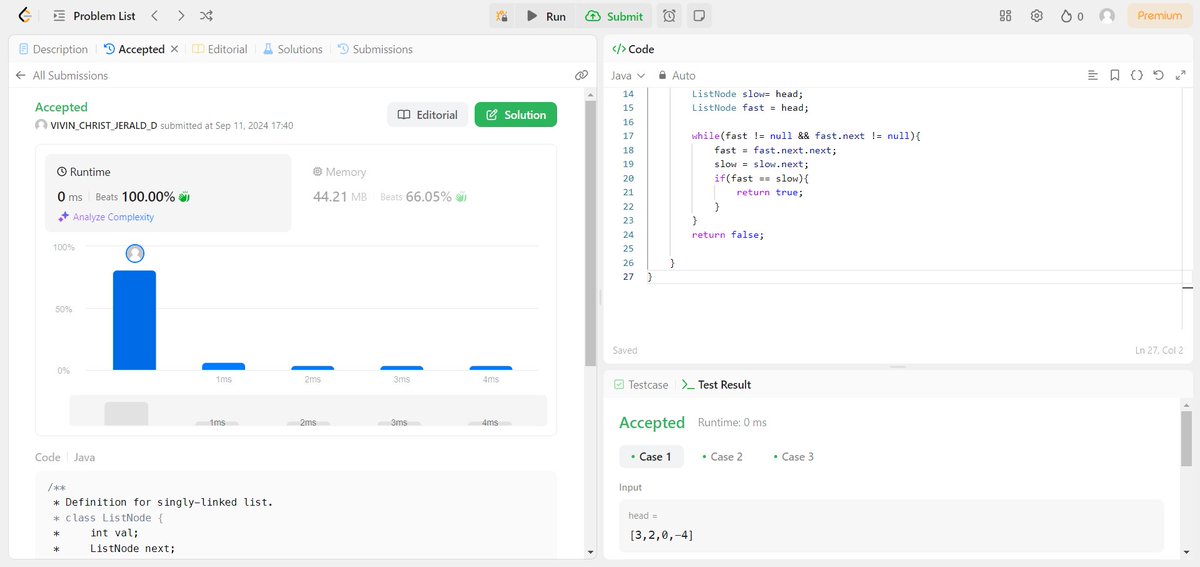Click the avatar marker above the bar
This screenshot has height=567, width=1200.
[x=135, y=254]
